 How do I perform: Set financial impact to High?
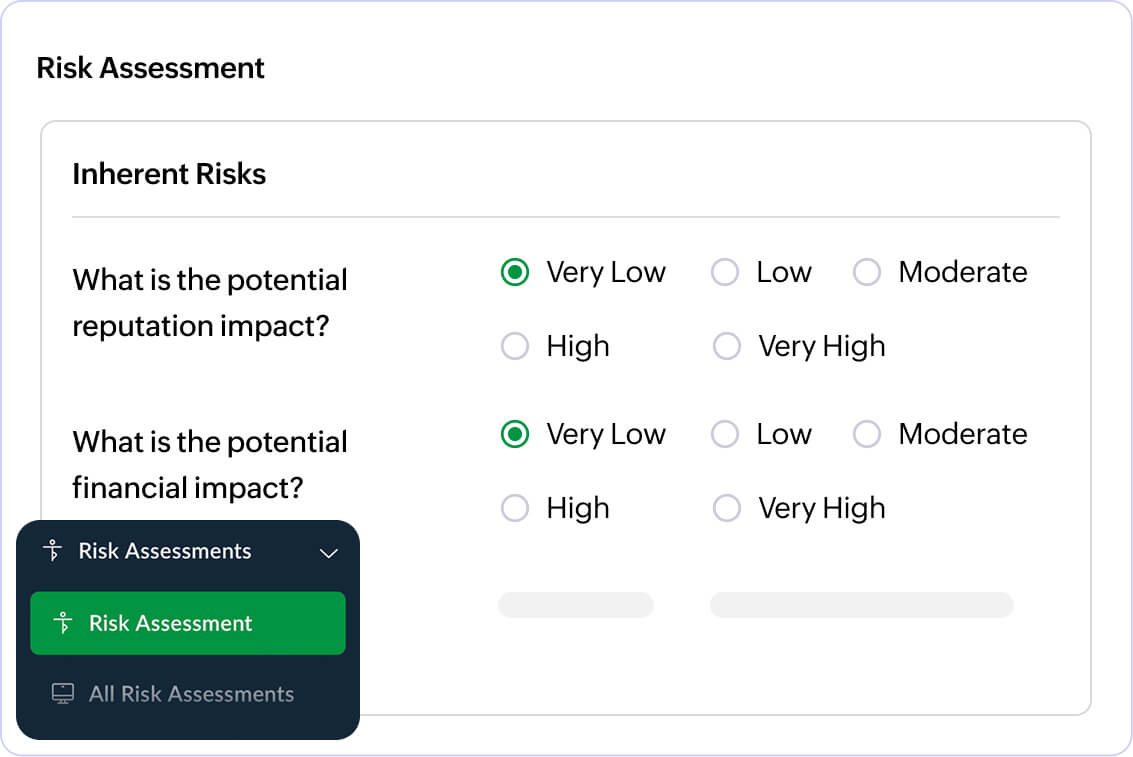[515, 509]
